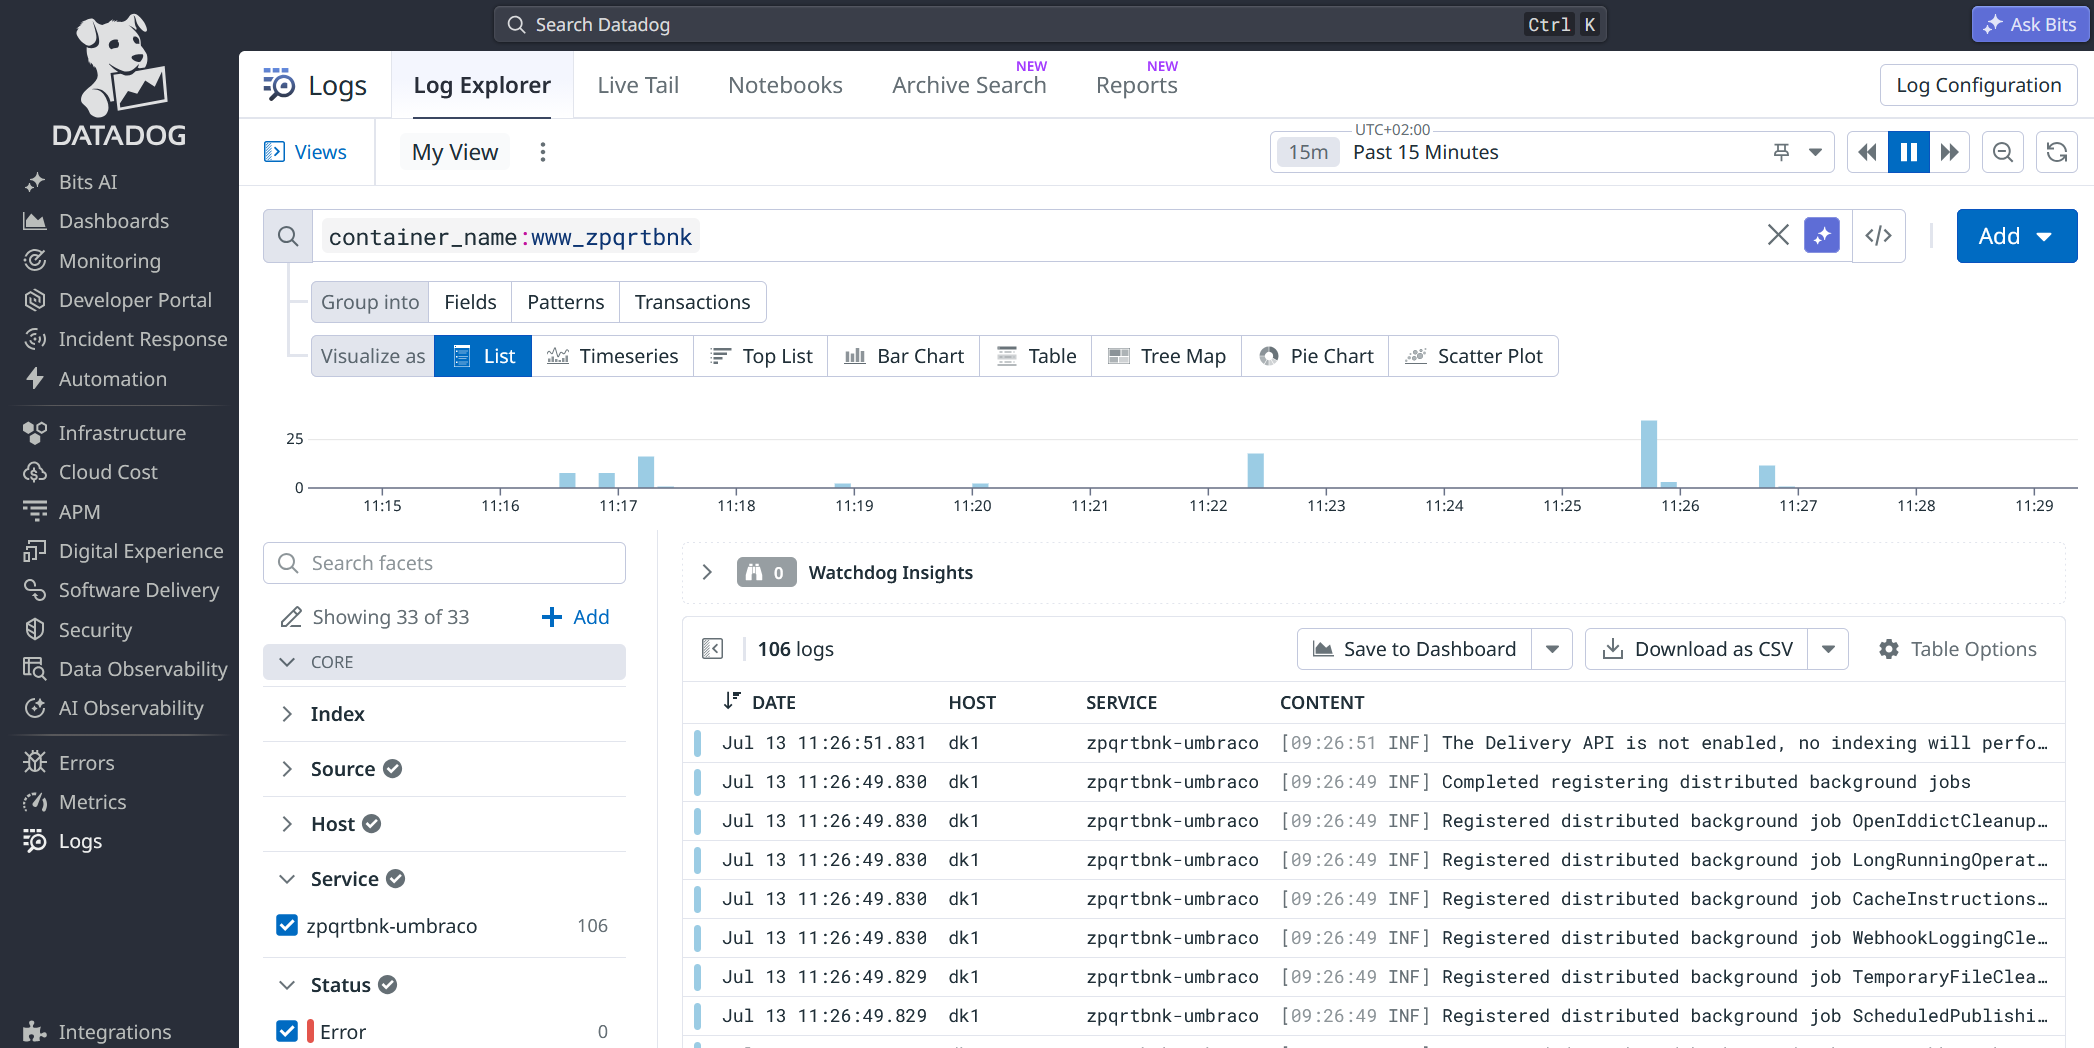Expand the Watchdog Insights section
This screenshot has height=1048, width=2094.
[707, 572]
